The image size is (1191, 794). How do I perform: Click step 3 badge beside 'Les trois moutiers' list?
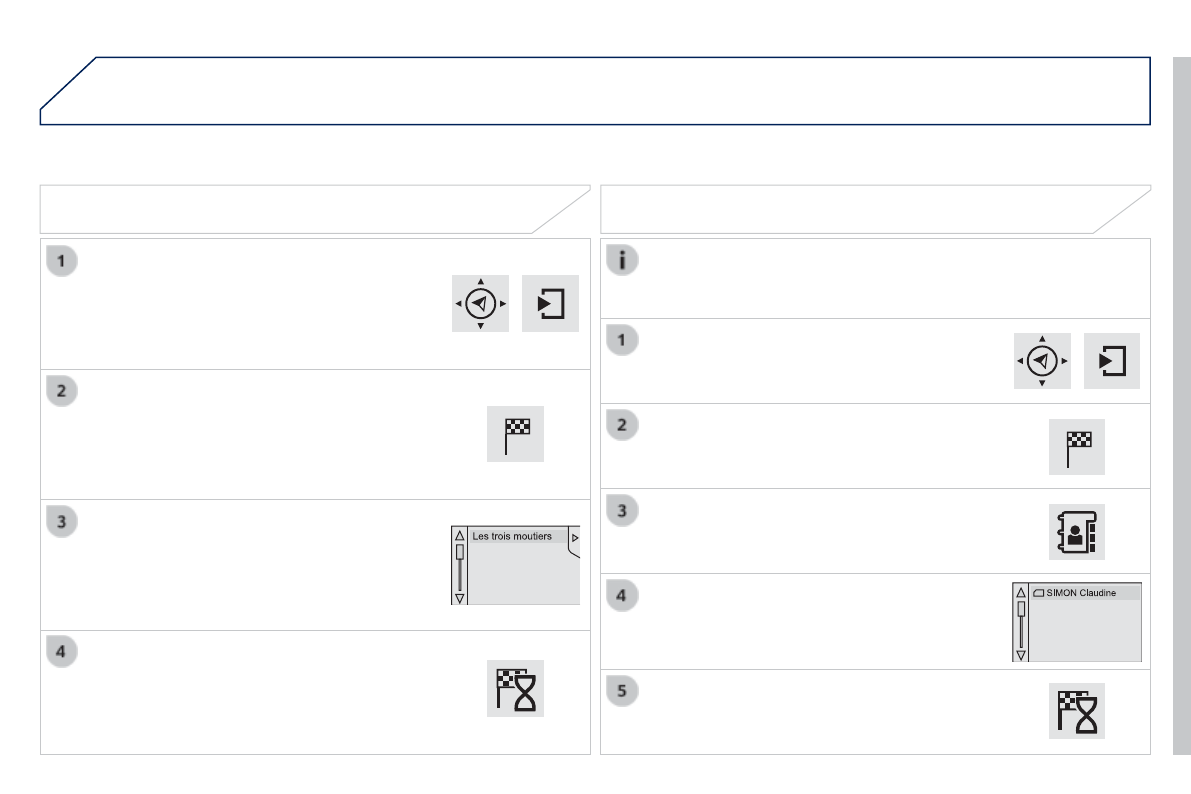[61, 521]
